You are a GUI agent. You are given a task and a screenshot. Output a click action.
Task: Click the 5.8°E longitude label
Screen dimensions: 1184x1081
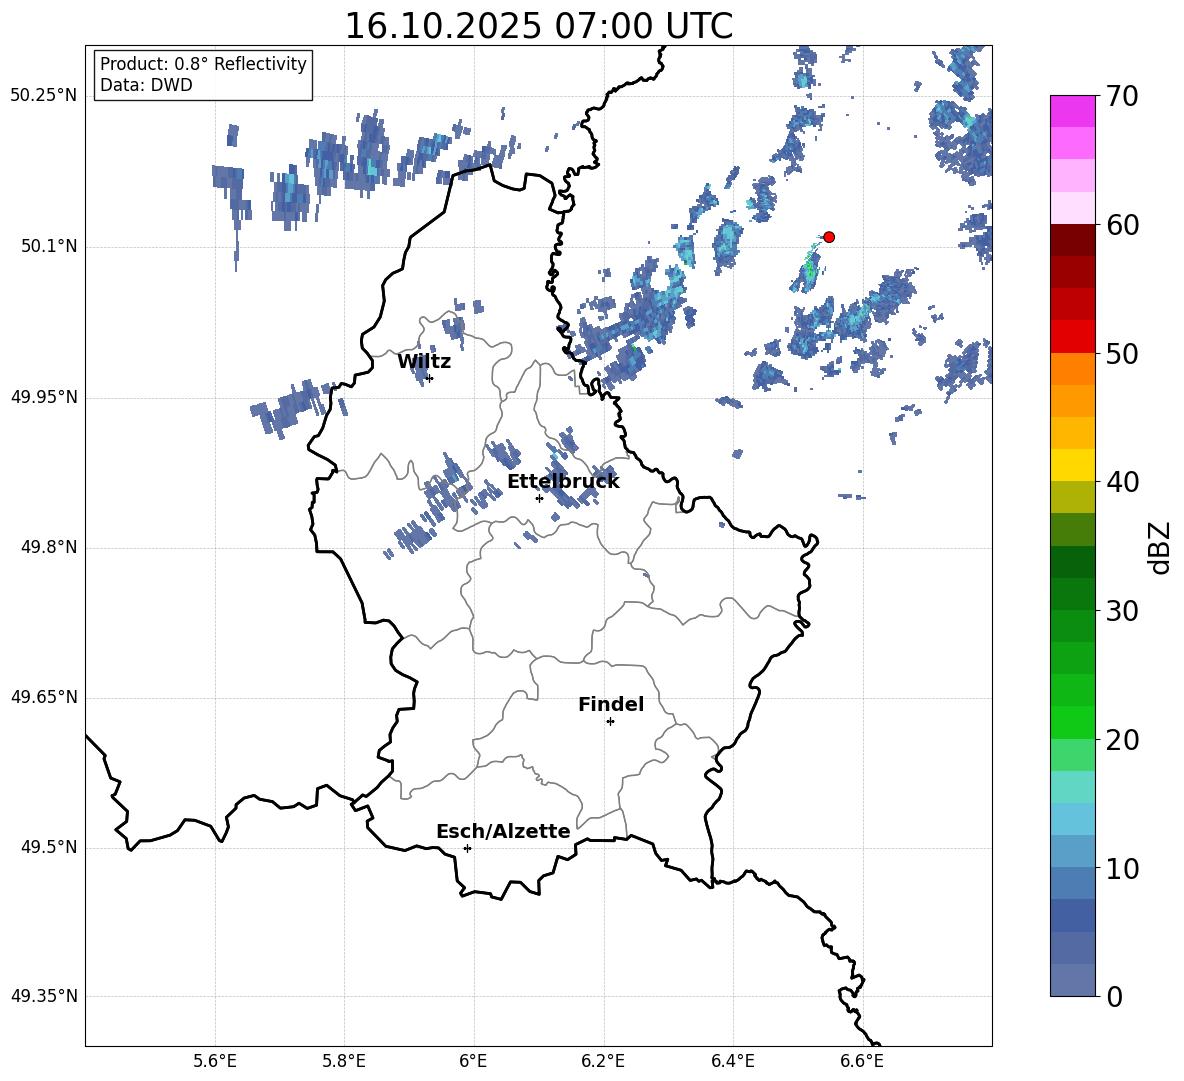[x=344, y=1062]
